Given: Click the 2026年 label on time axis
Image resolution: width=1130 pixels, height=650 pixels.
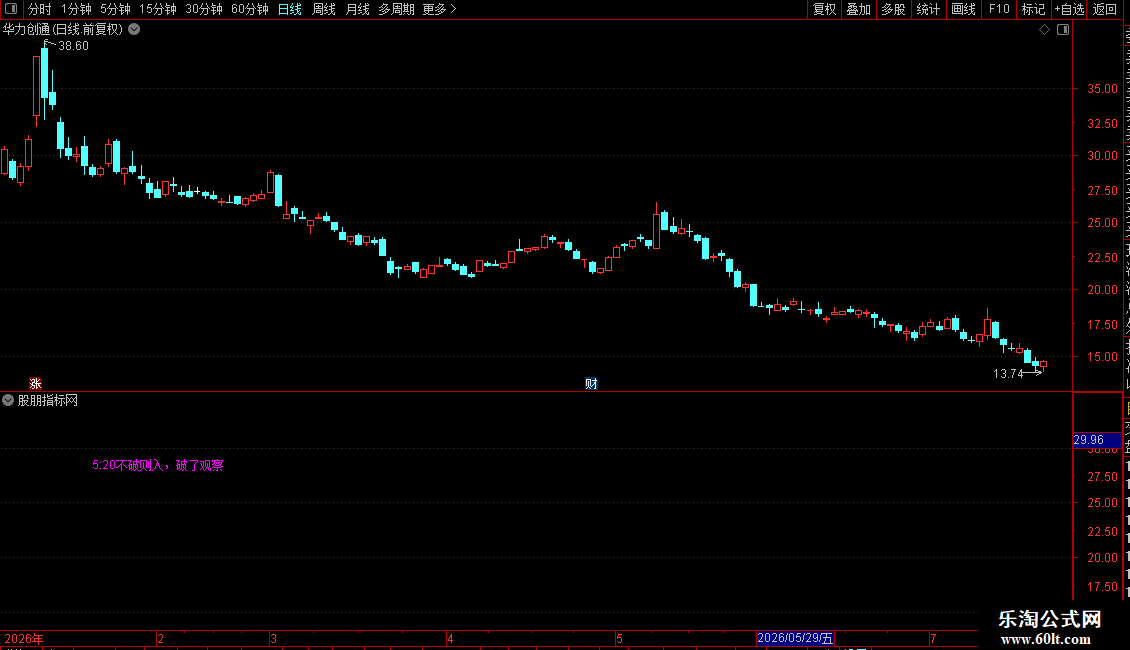Looking at the screenshot, I should pos(24,638).
